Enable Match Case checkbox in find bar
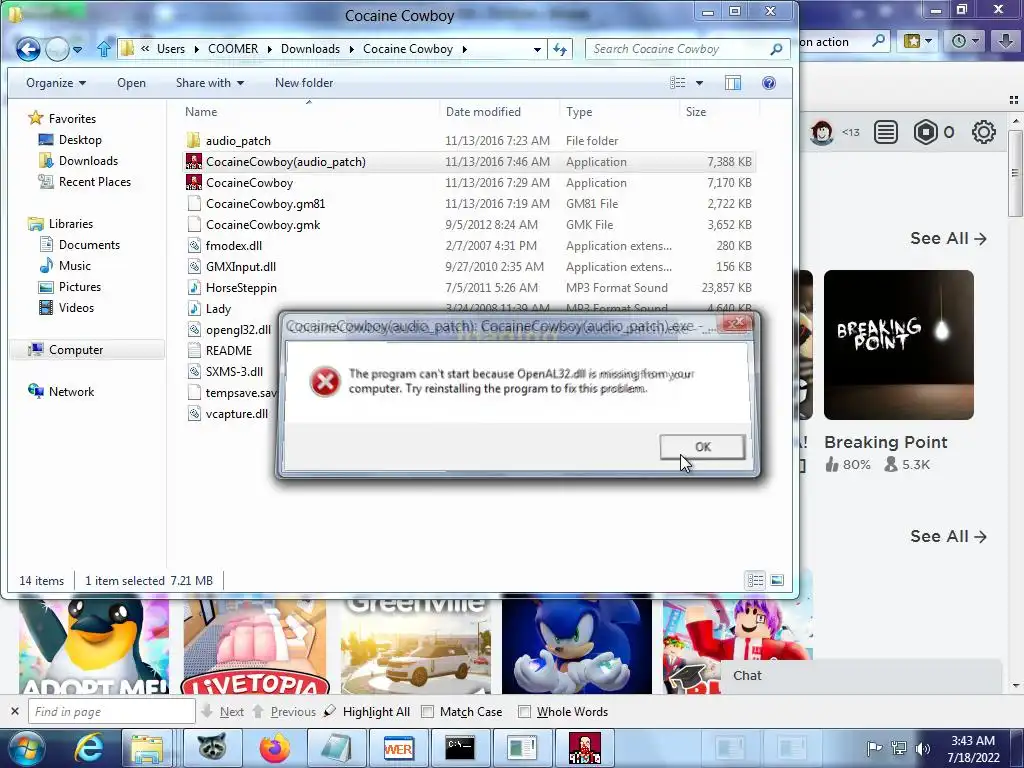Viewport: 1024px width, 768px height. click(427, 712)
